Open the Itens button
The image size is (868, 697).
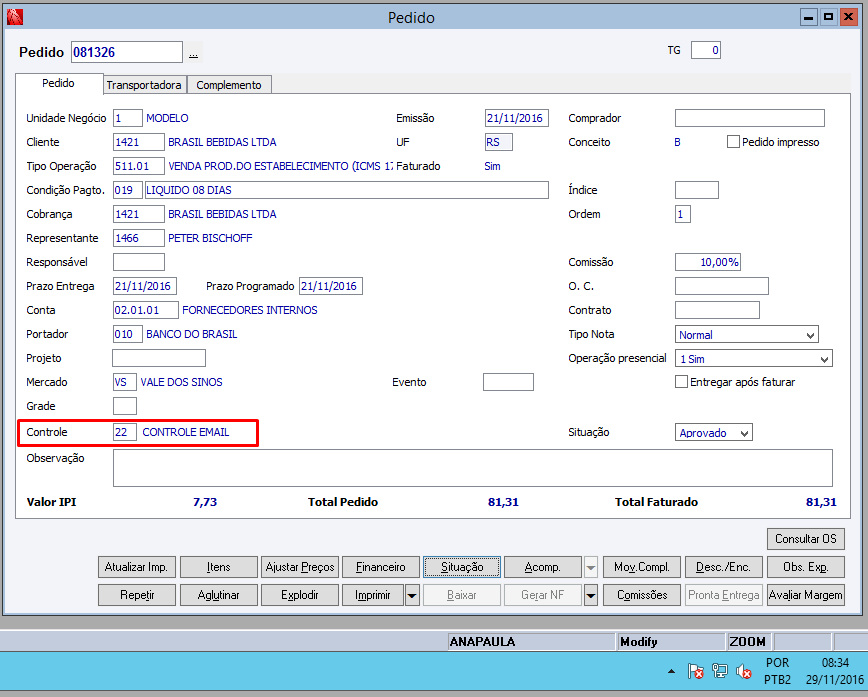click(219, 567)
